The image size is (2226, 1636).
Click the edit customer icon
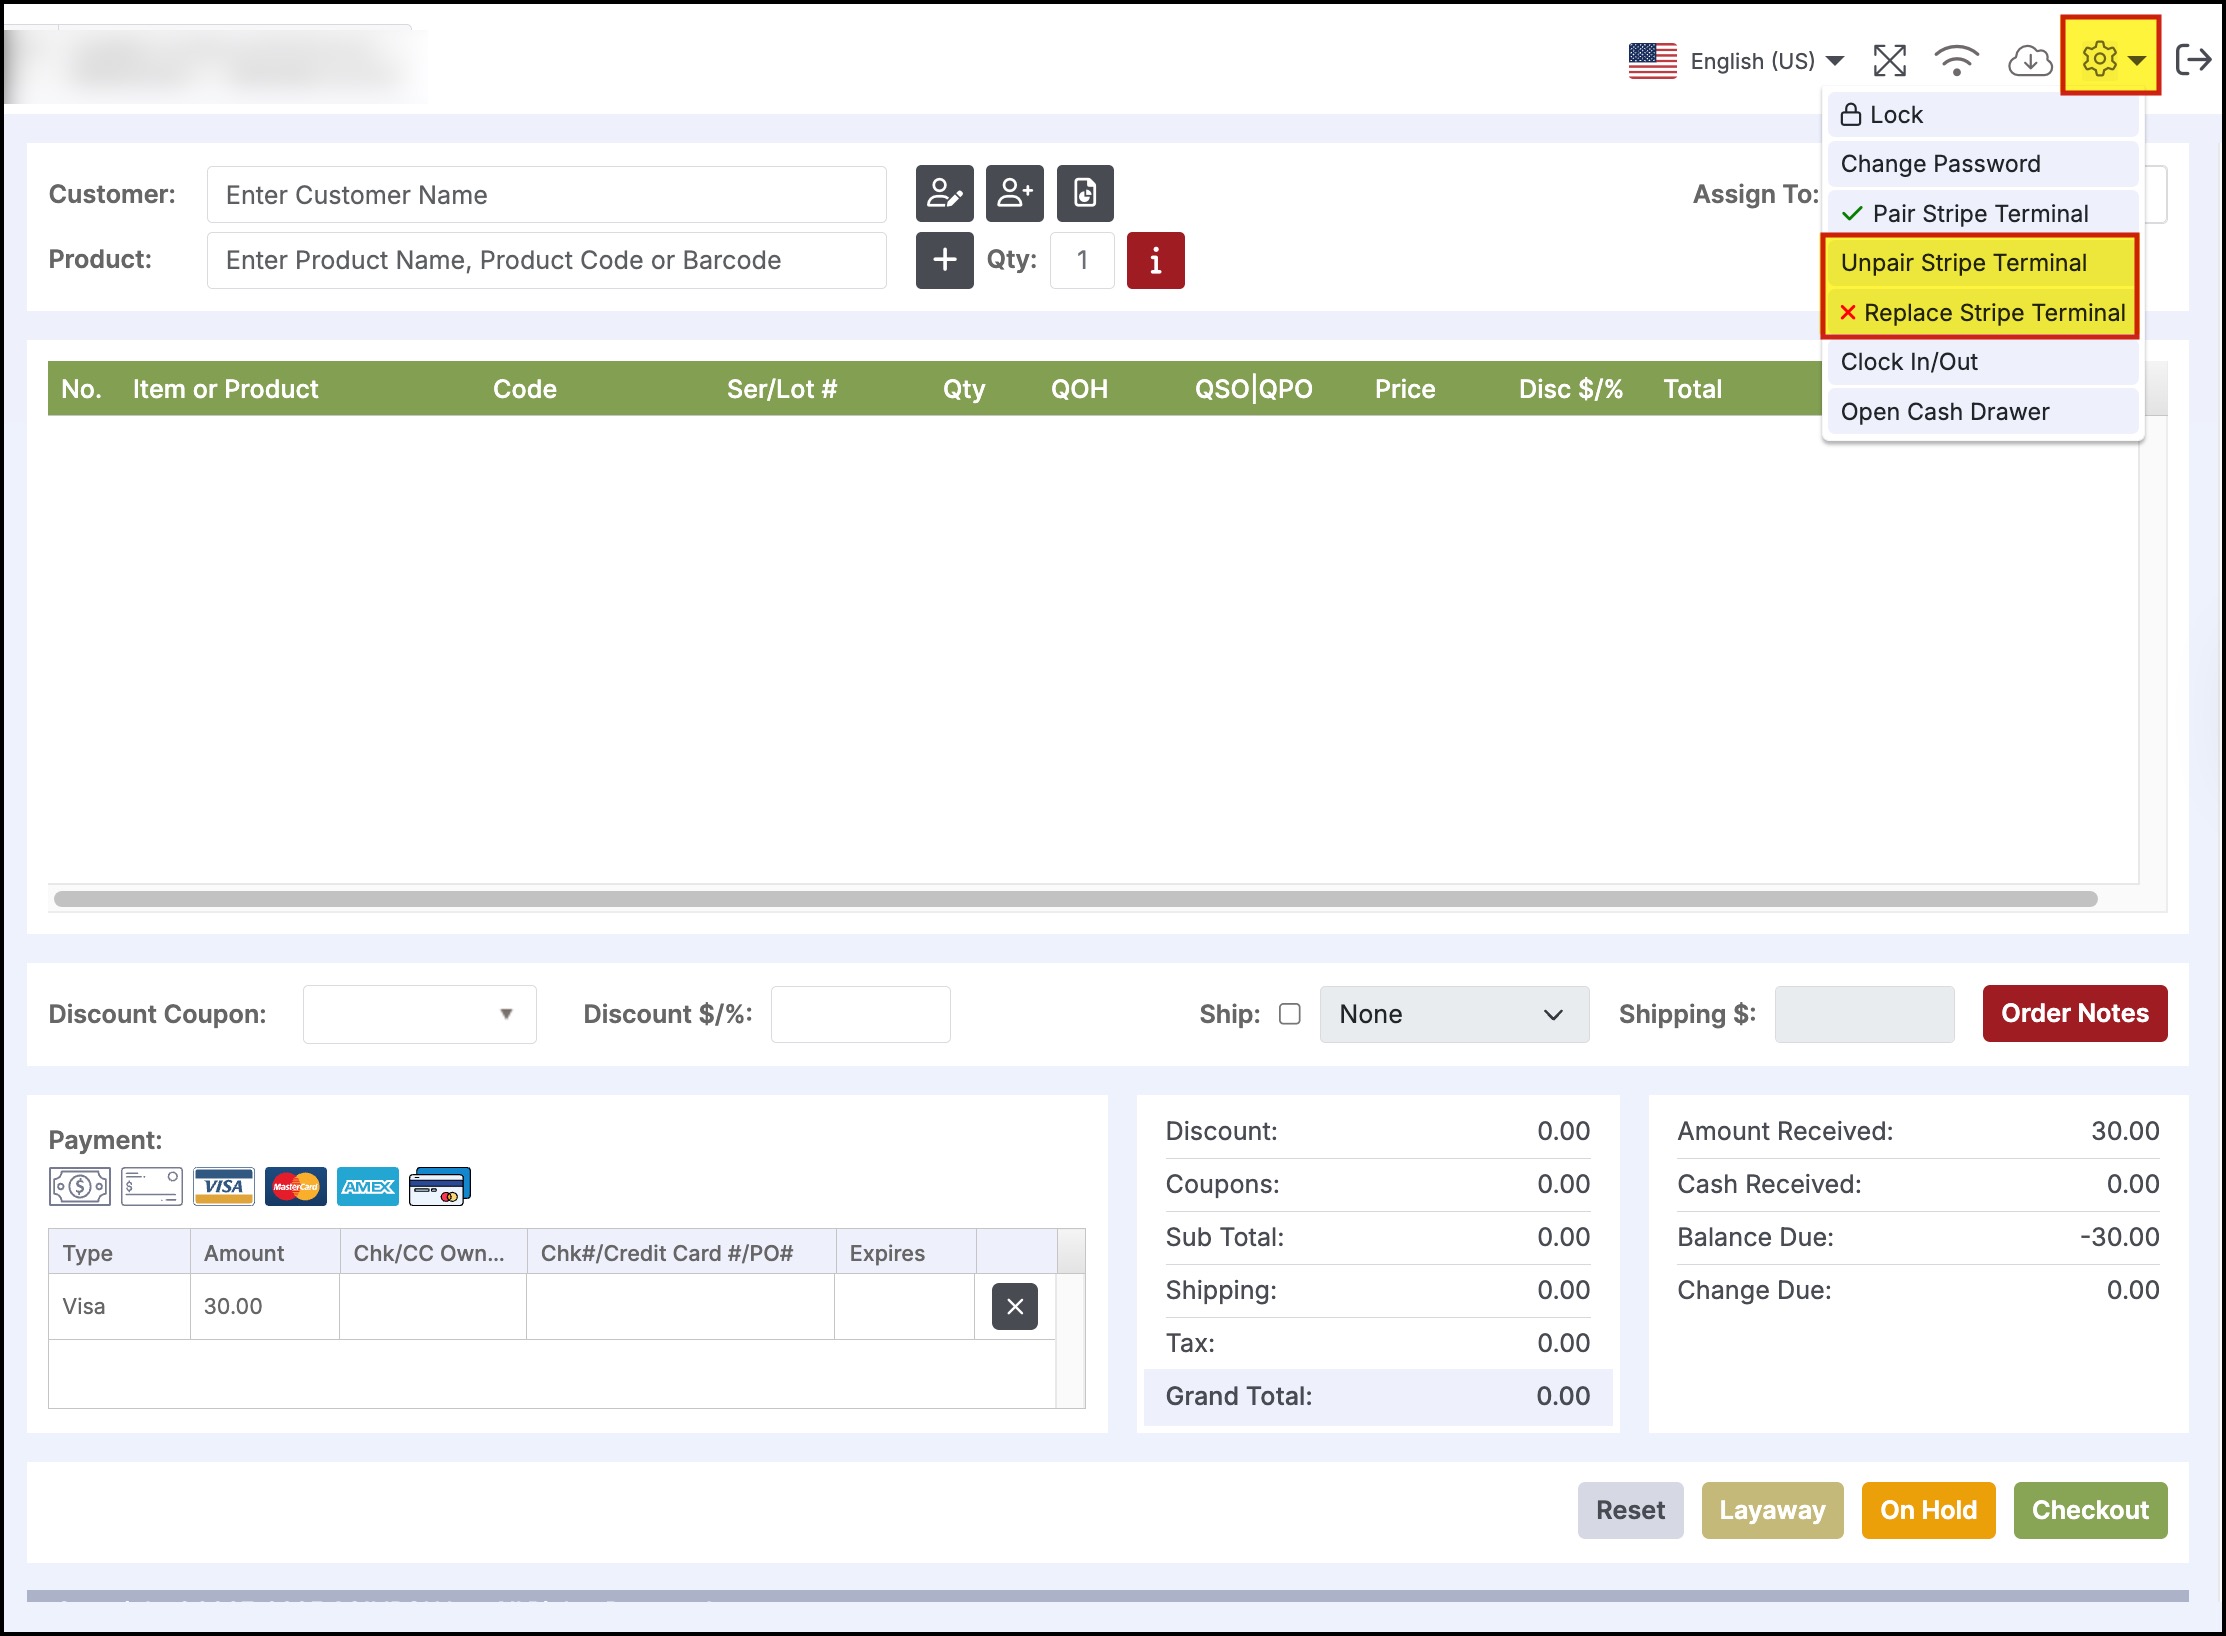(944, 193)
